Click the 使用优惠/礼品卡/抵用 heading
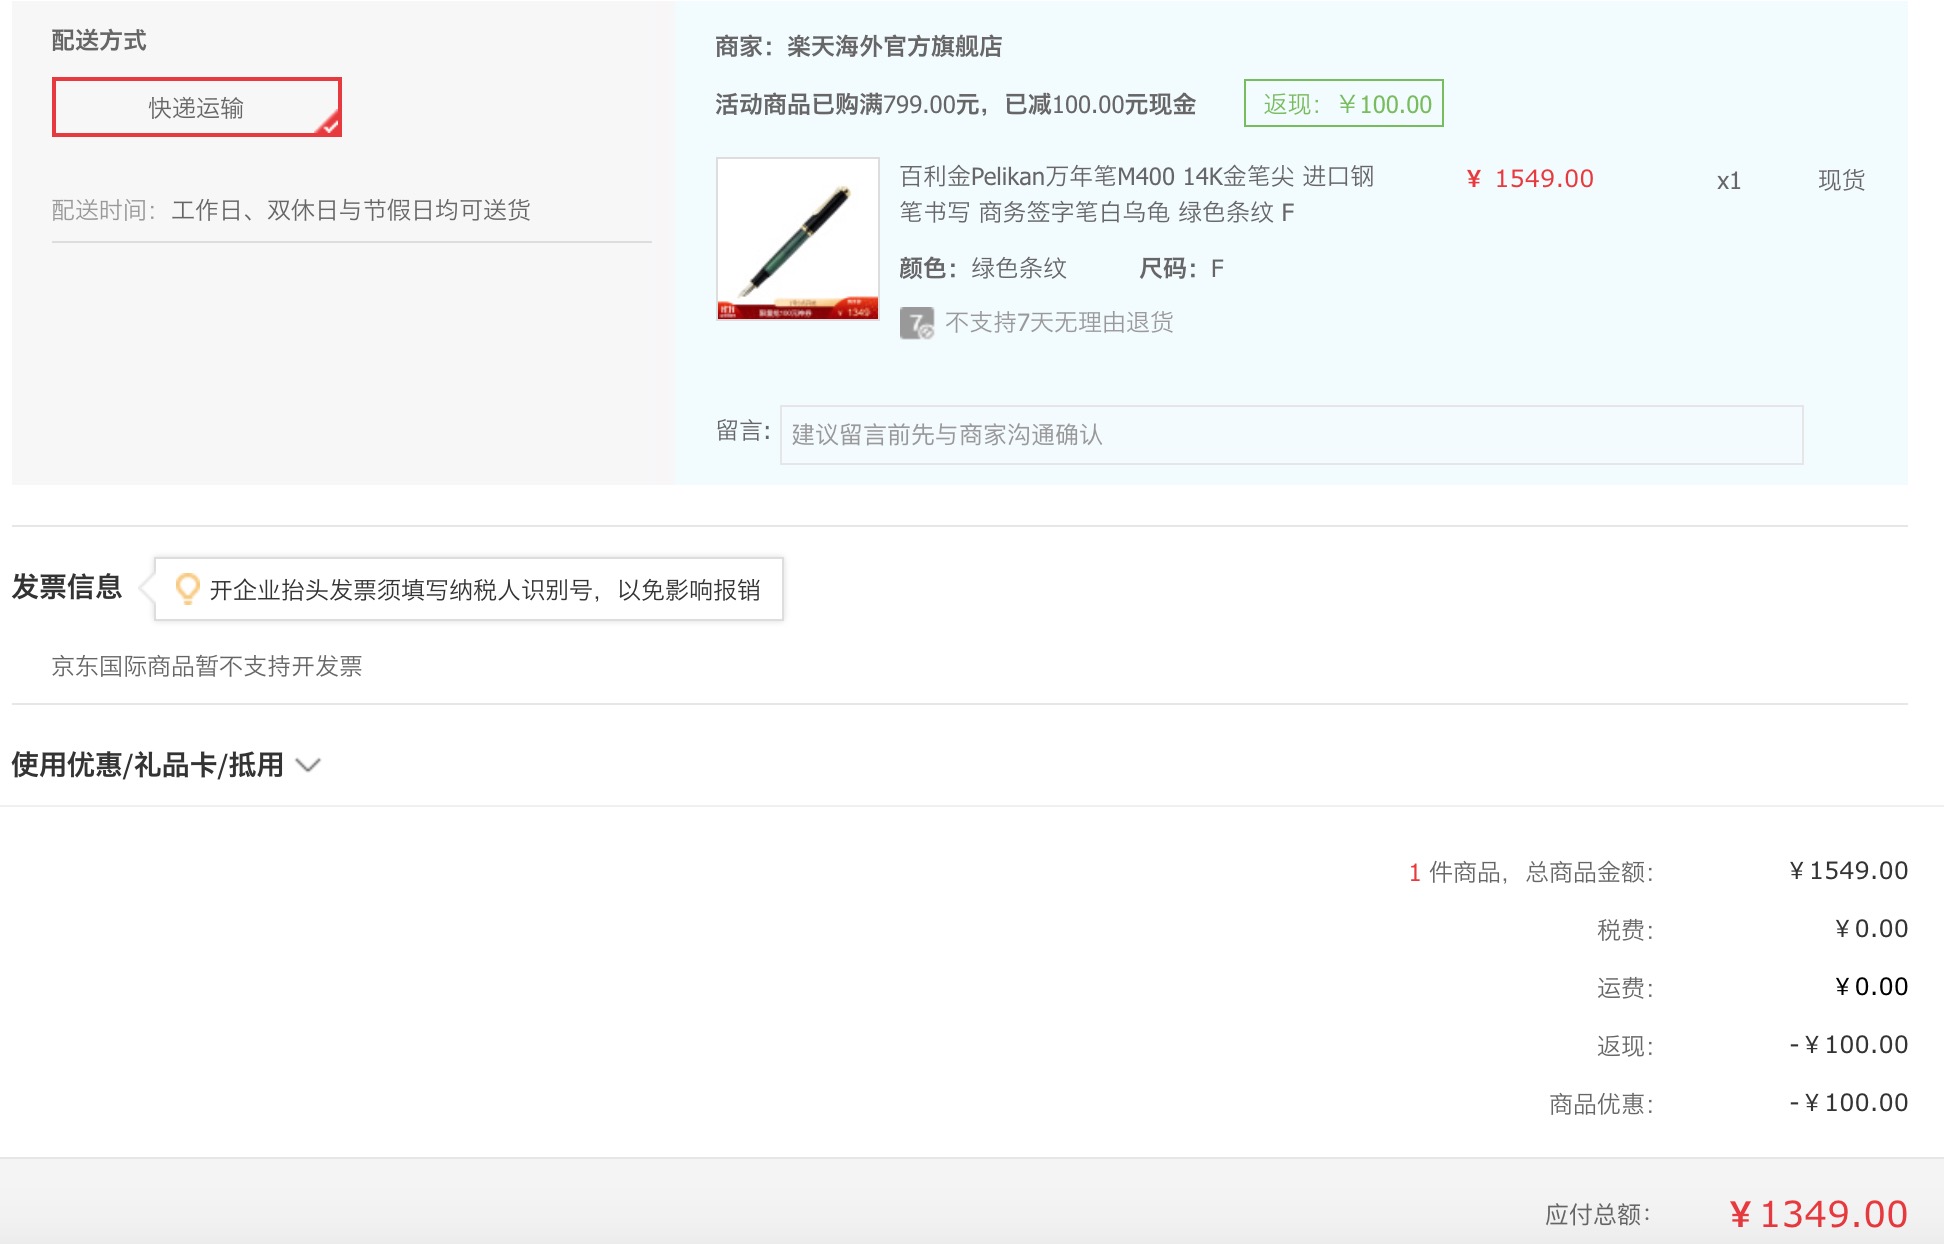This screenshot has width=1944, height=1244. click(147, 765)
